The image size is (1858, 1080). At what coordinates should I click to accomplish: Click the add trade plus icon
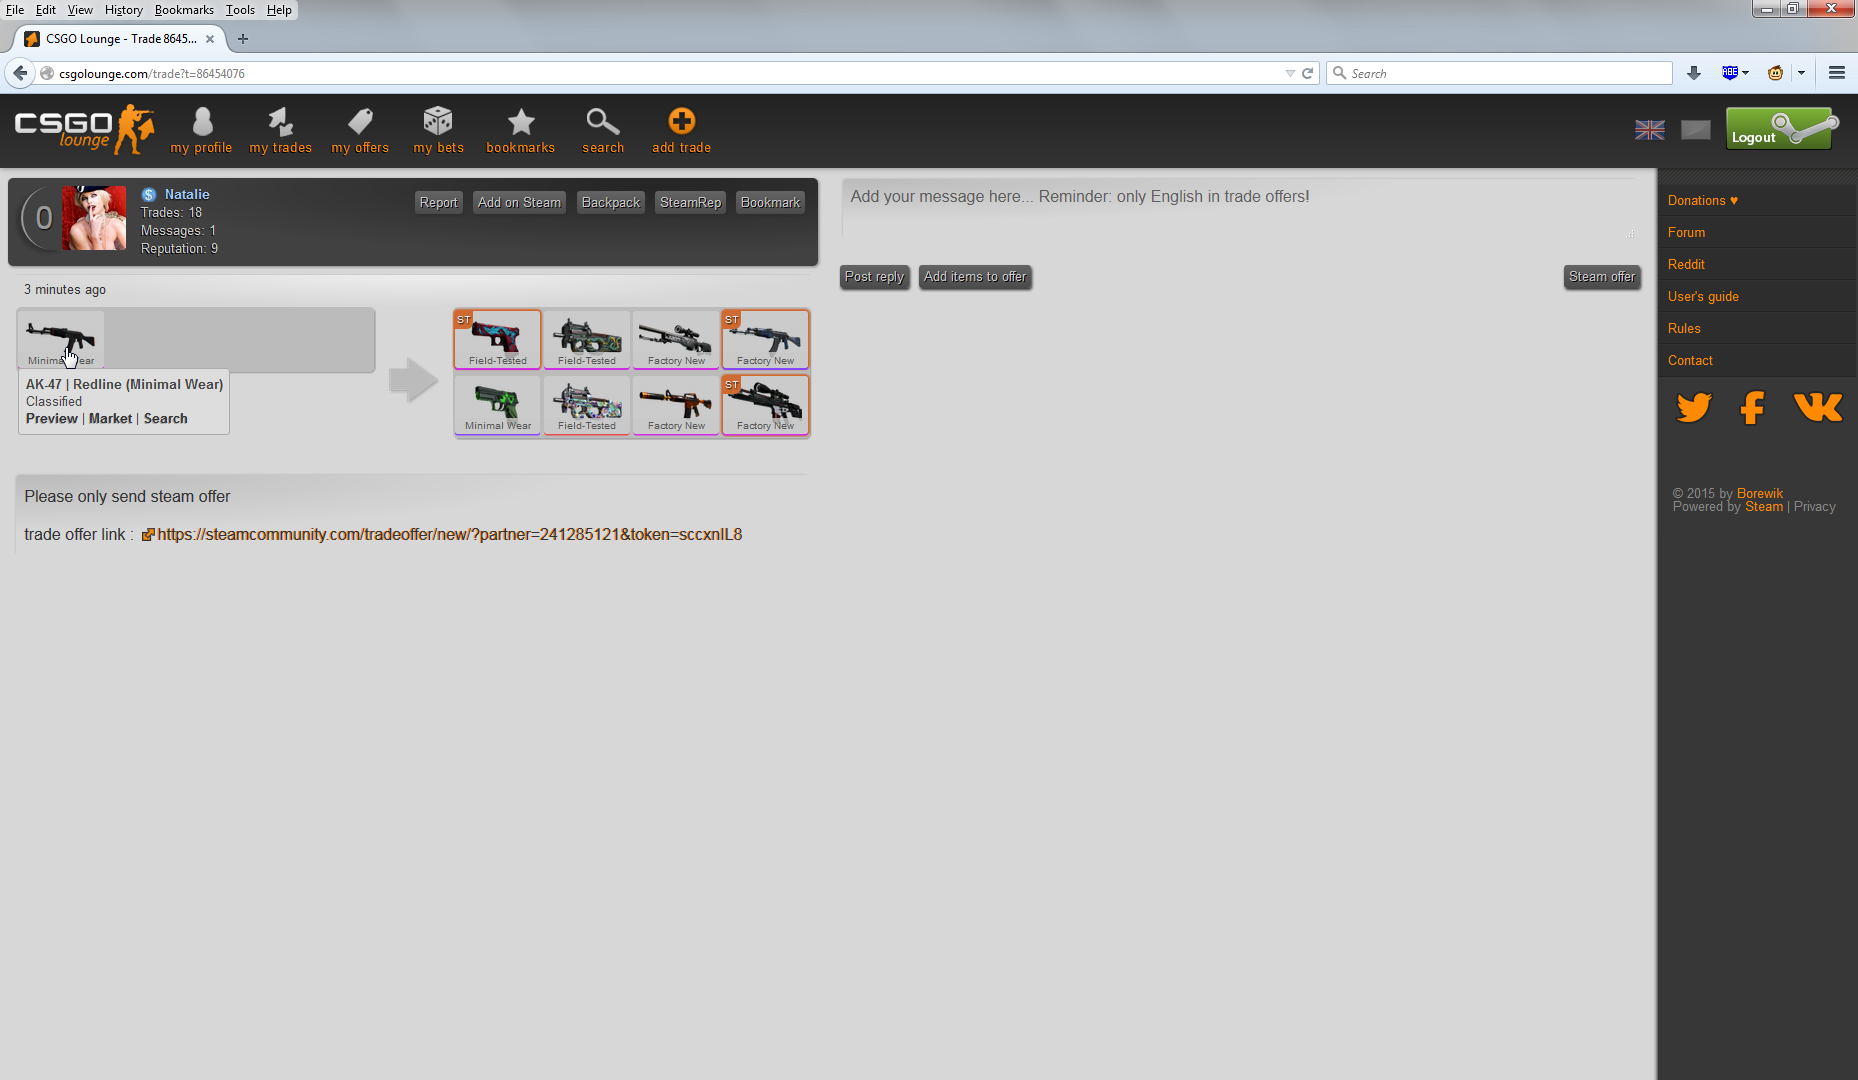[x=681, y=122]
